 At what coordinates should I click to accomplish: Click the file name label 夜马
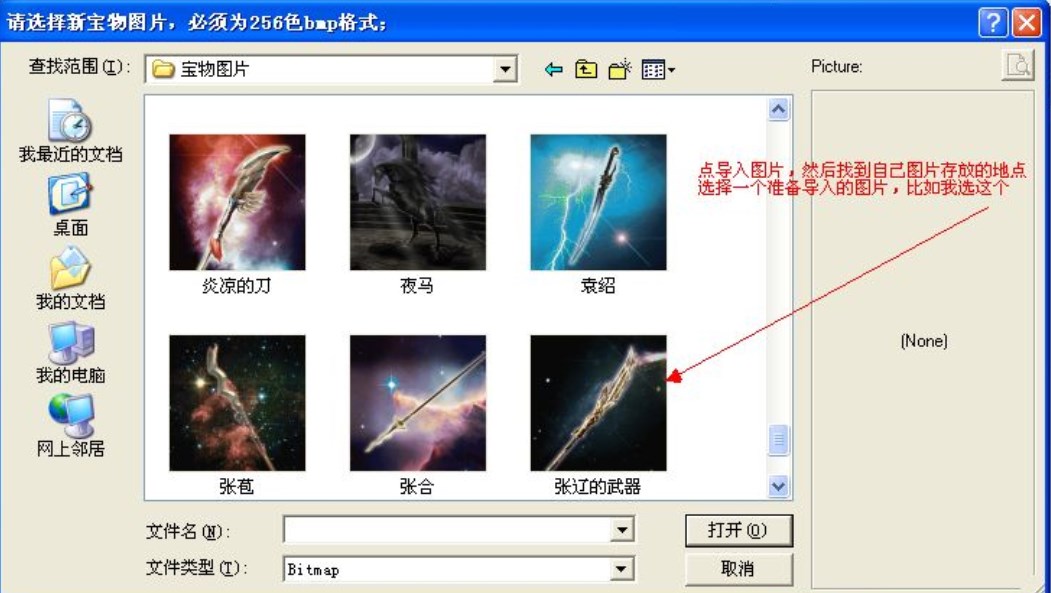417,286
